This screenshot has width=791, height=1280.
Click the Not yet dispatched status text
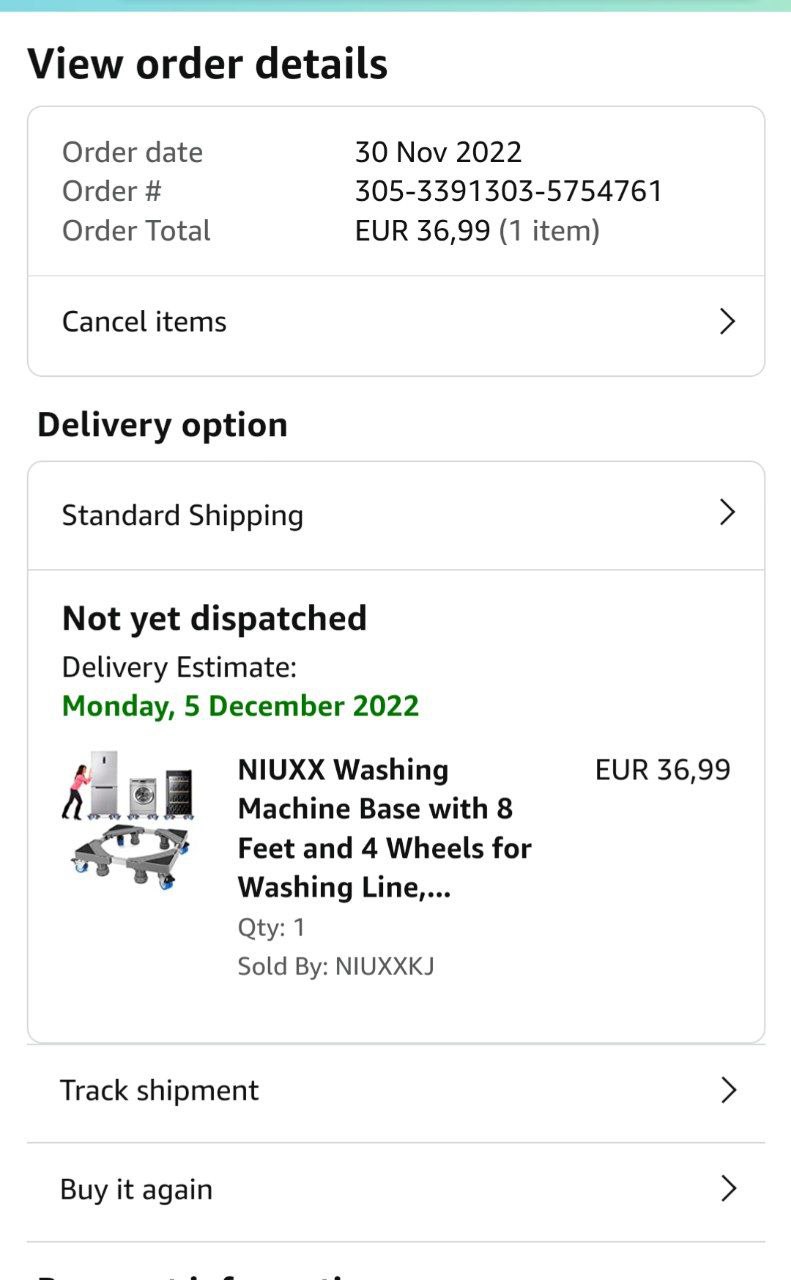tap(215, 618)
